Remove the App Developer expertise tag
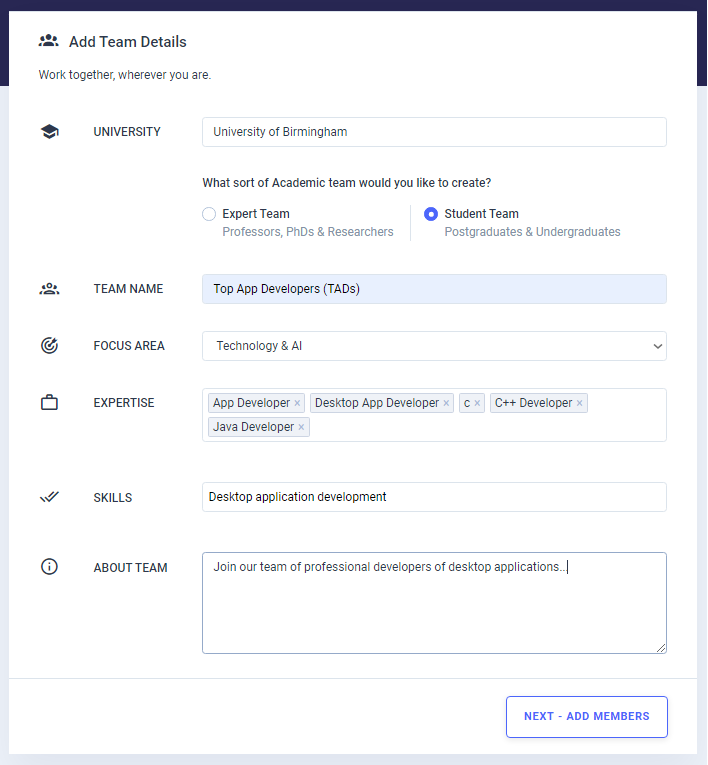The image size is (708, 765). (297, 403)
